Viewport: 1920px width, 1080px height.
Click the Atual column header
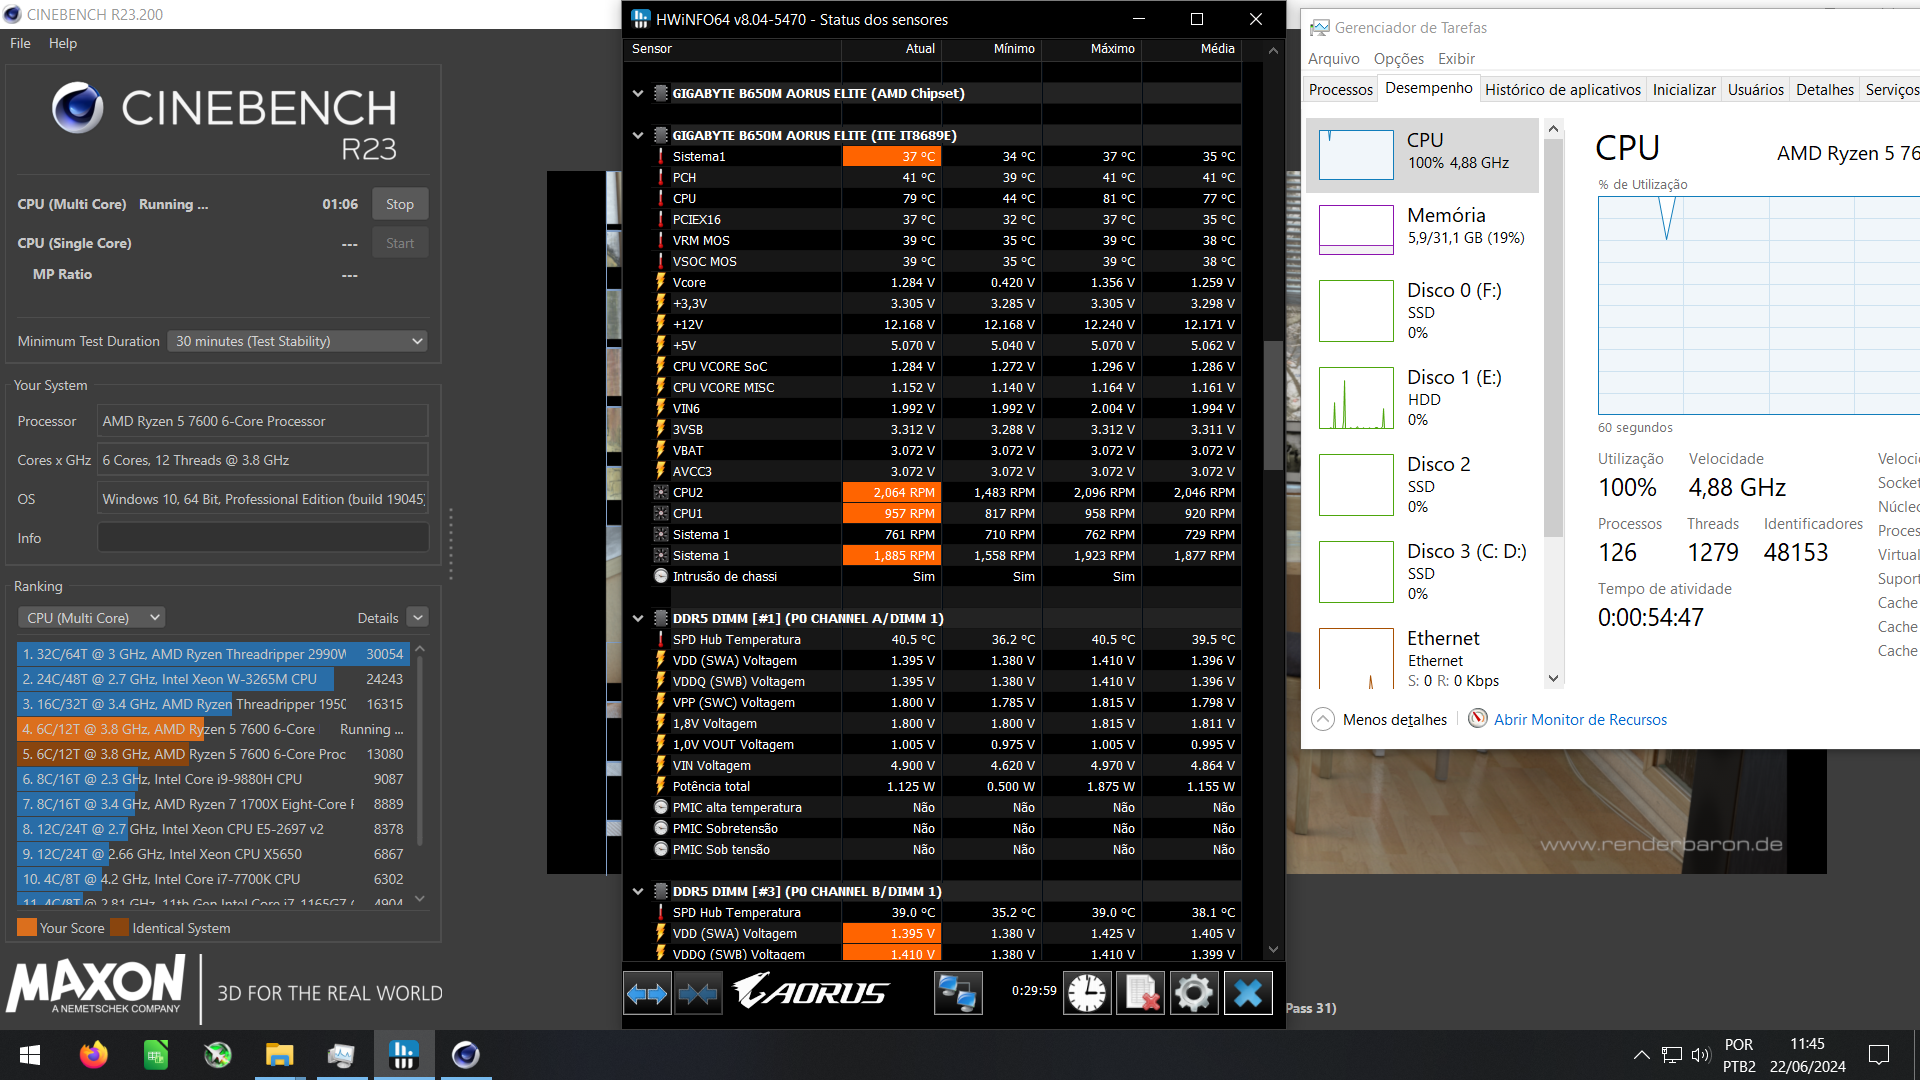tap(891, 48)
